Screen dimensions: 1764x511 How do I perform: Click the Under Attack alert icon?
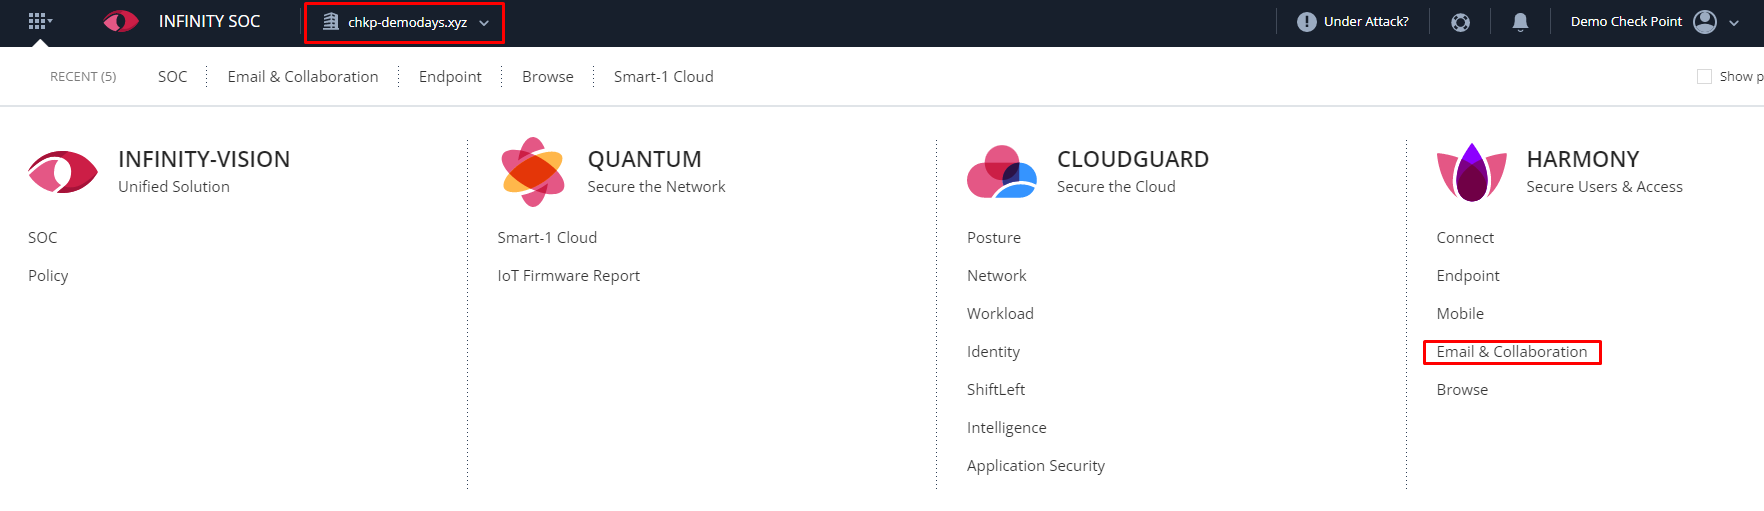coord(1306,22)
